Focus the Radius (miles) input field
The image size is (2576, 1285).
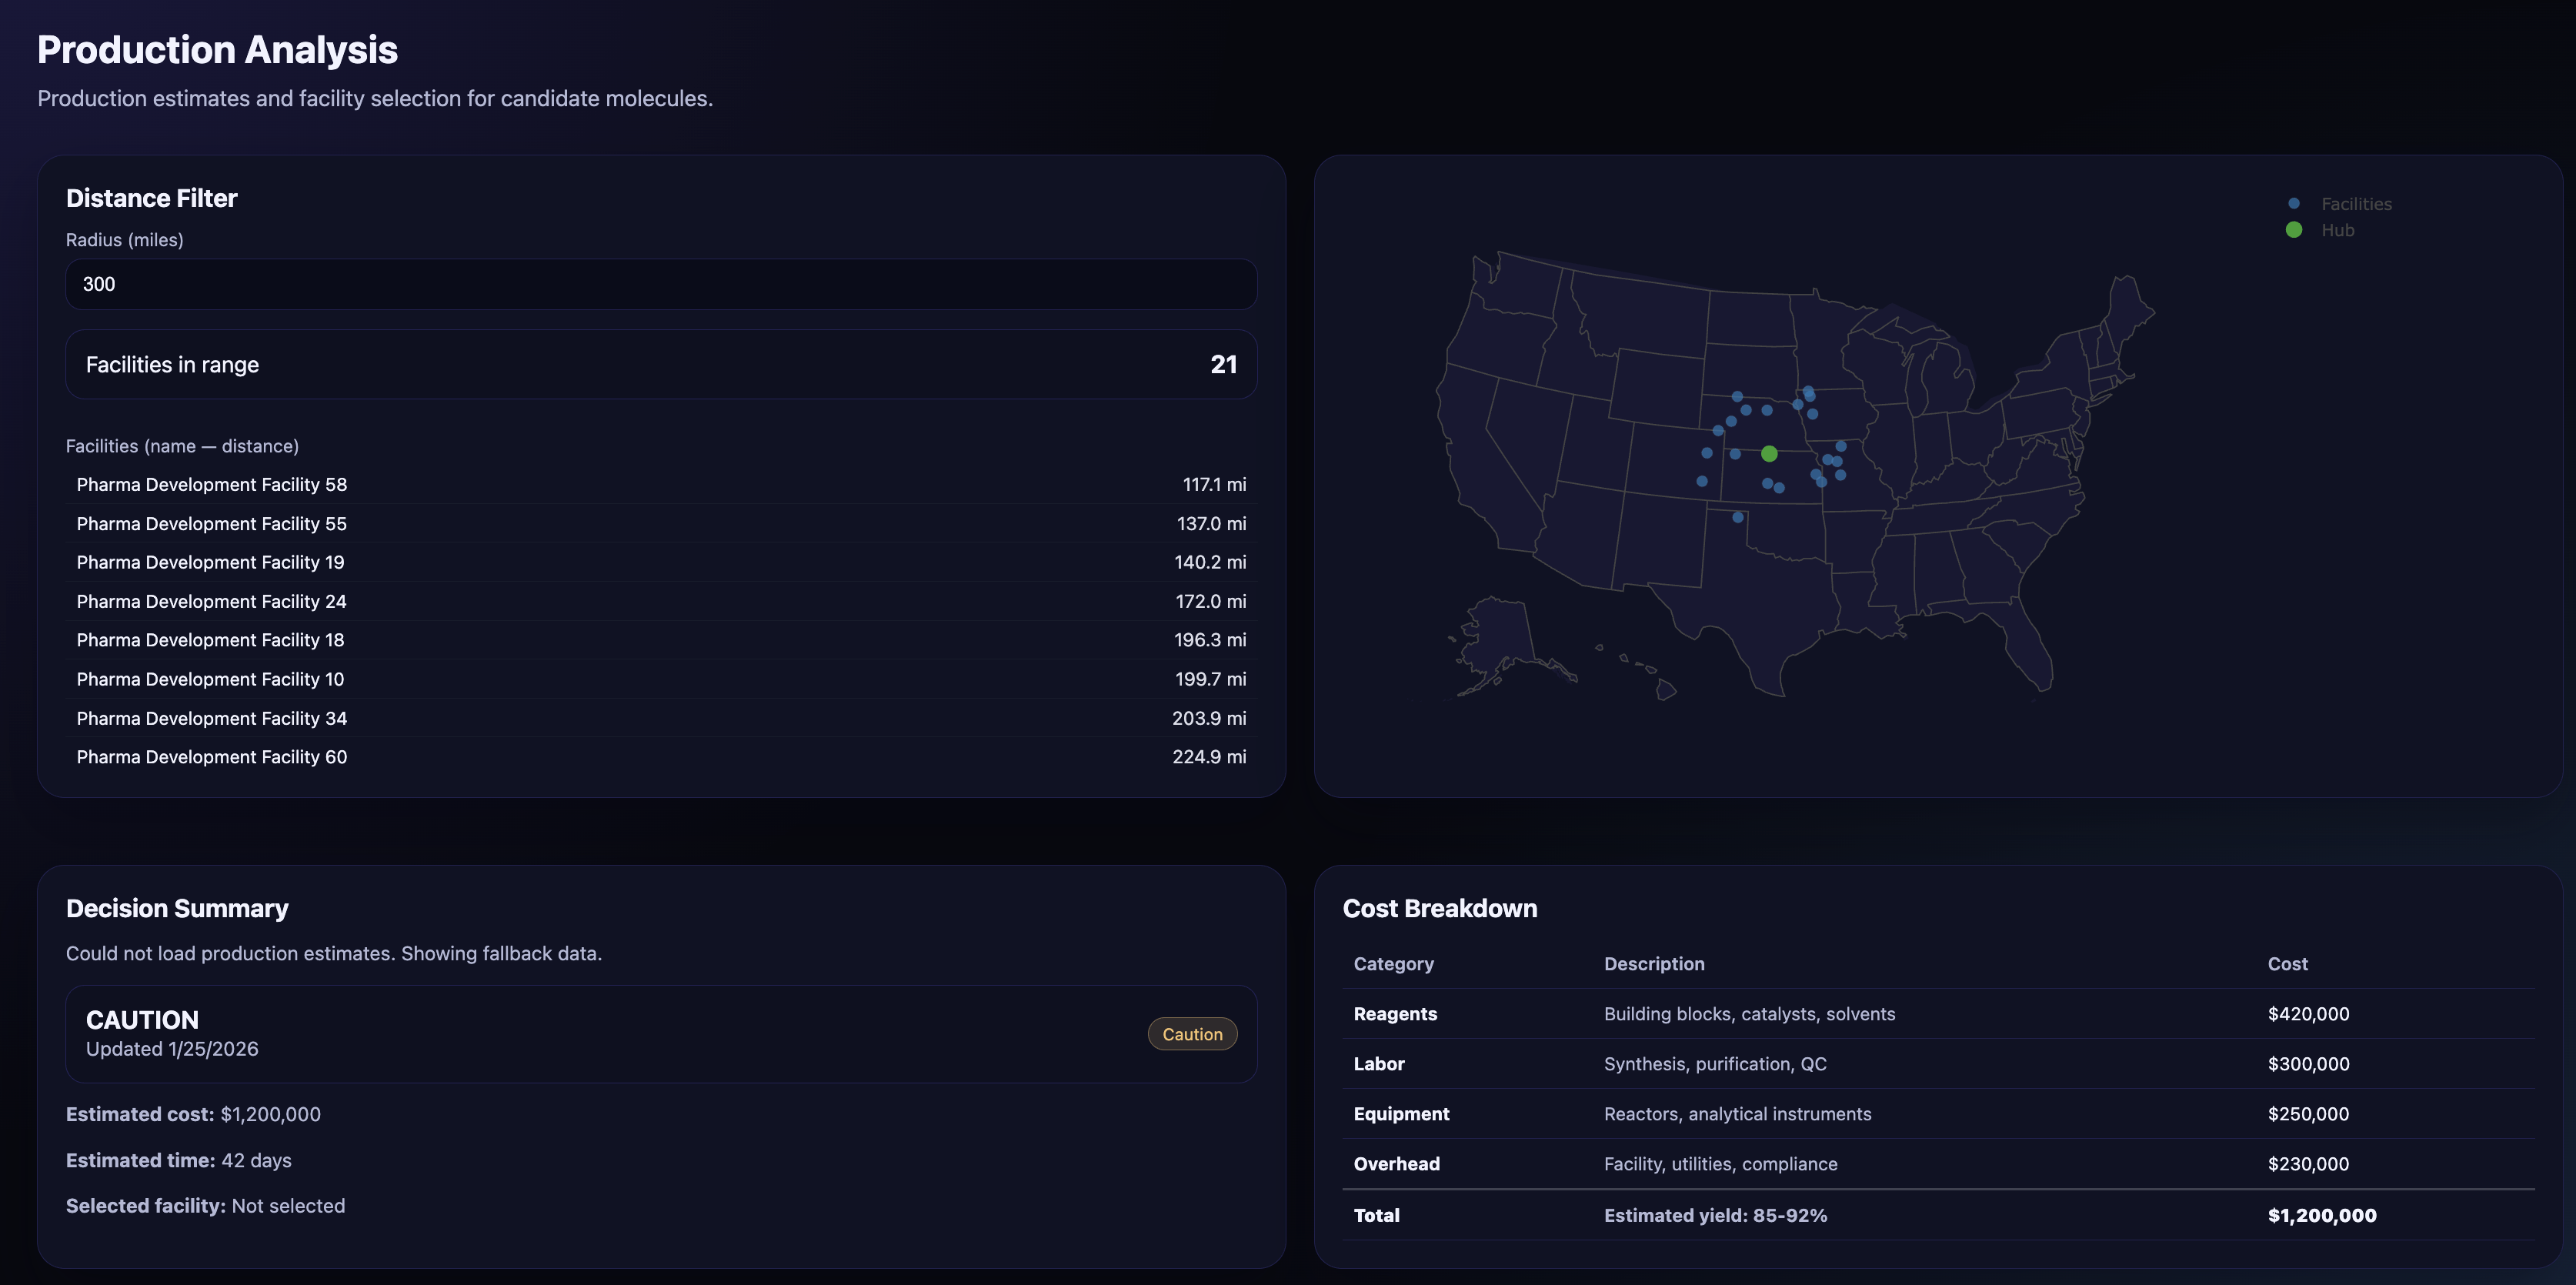(660, 284)
